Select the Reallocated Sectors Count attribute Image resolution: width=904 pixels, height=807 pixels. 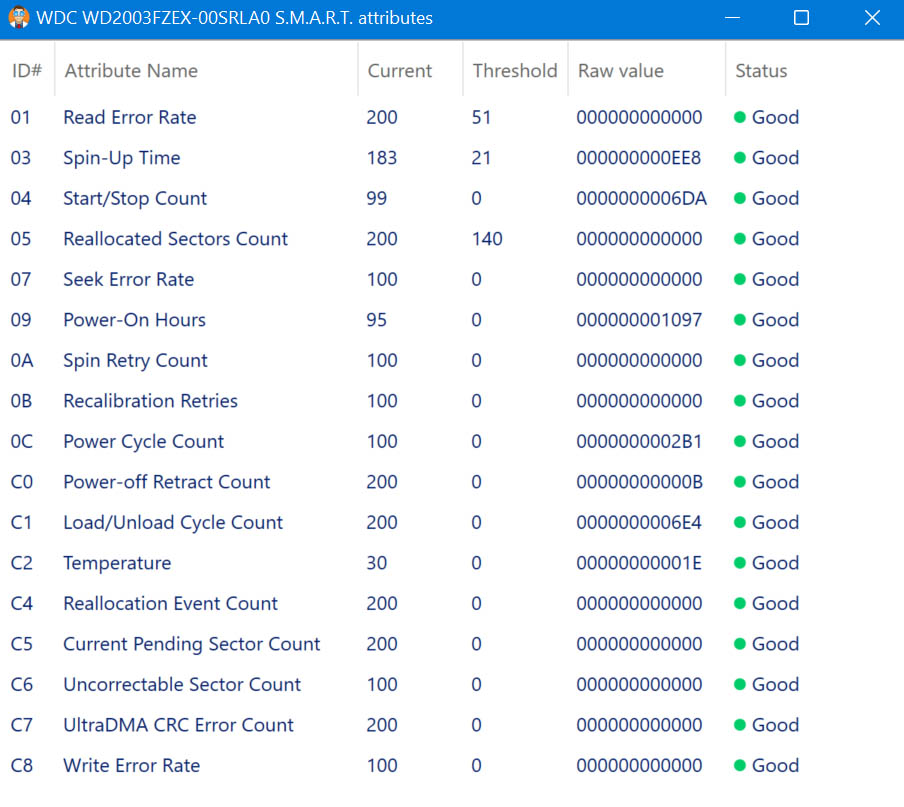(175, 239)
